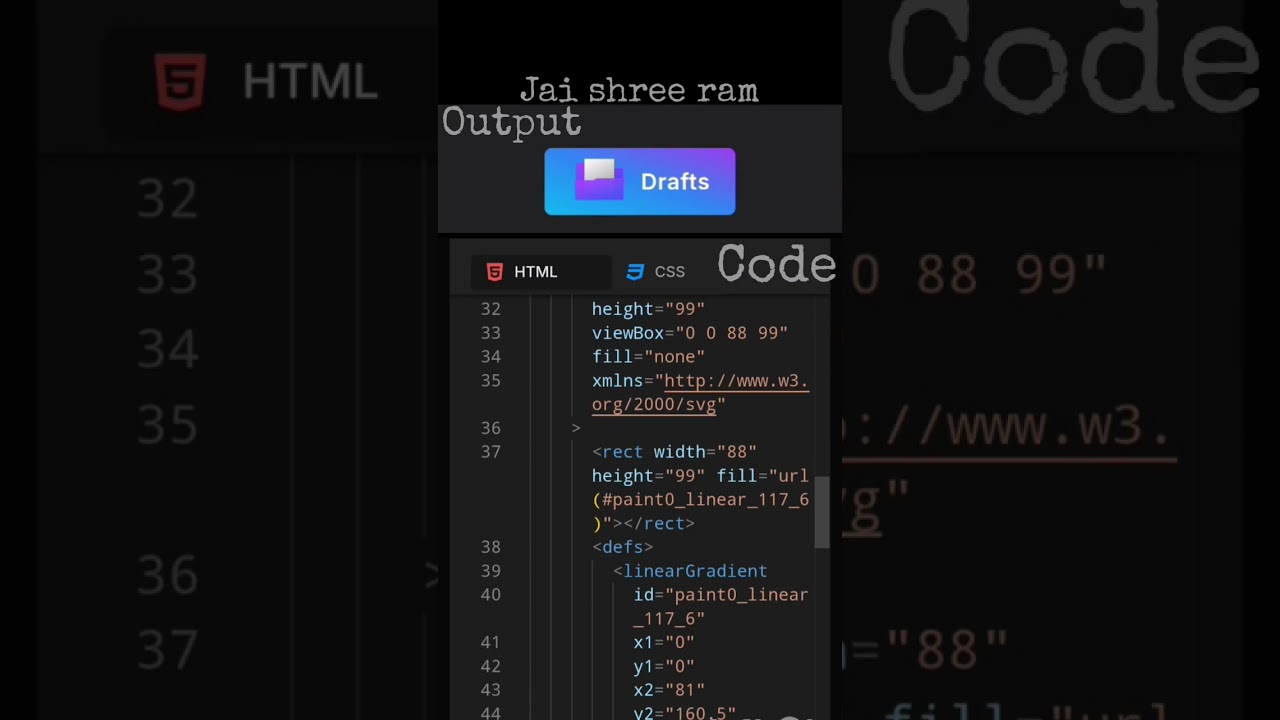Click line number 40 in gutter

coord(490,595)
